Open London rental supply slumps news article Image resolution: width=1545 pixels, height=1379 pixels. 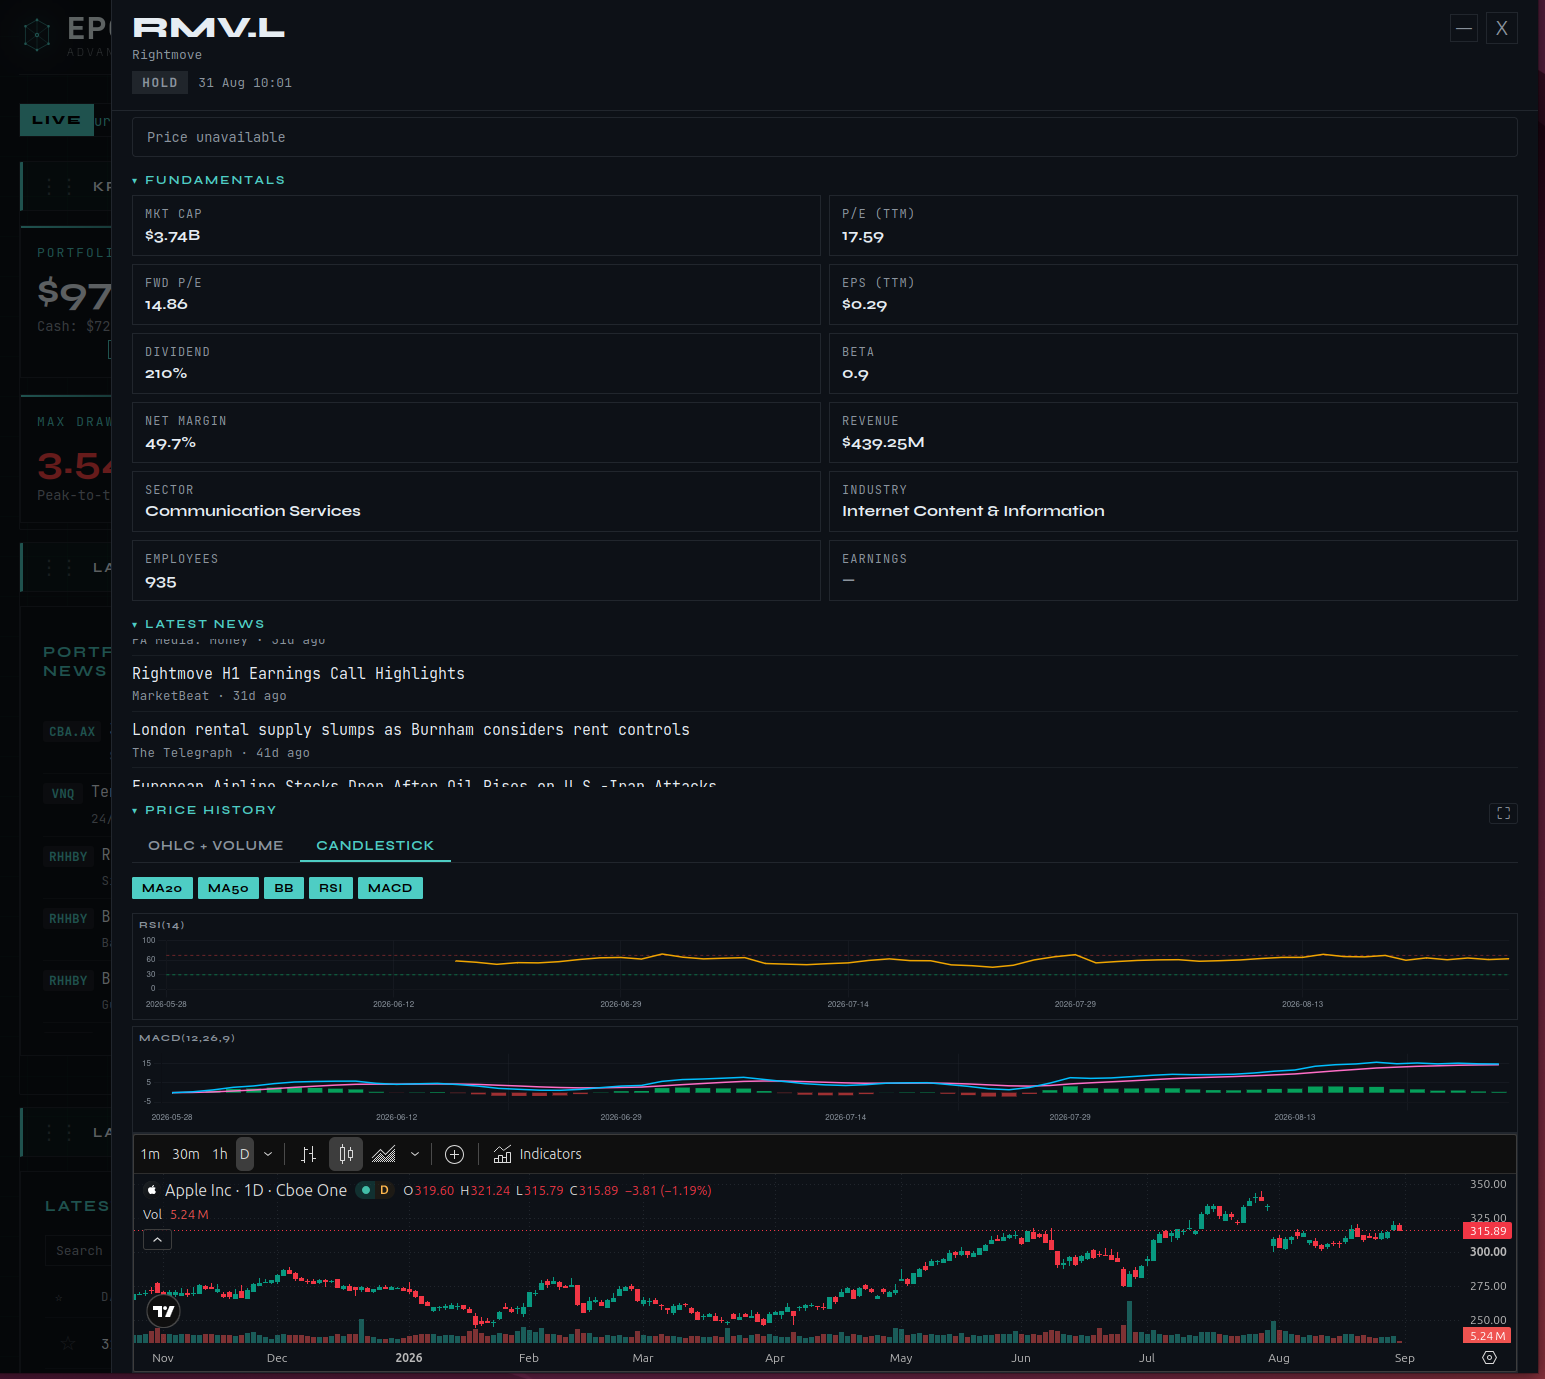411,730
